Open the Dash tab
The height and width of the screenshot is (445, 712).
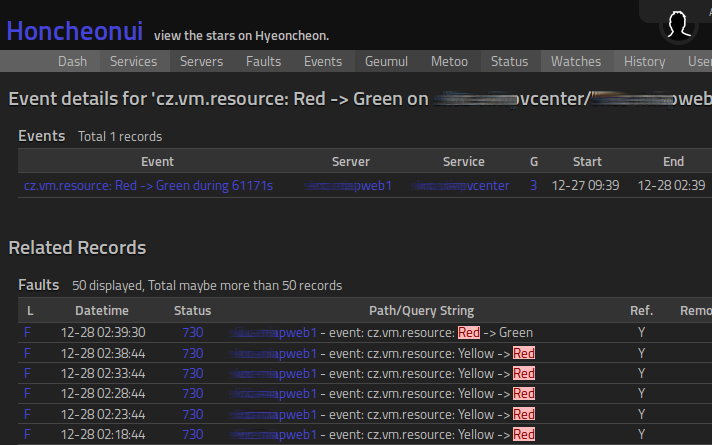coord(72,61)
